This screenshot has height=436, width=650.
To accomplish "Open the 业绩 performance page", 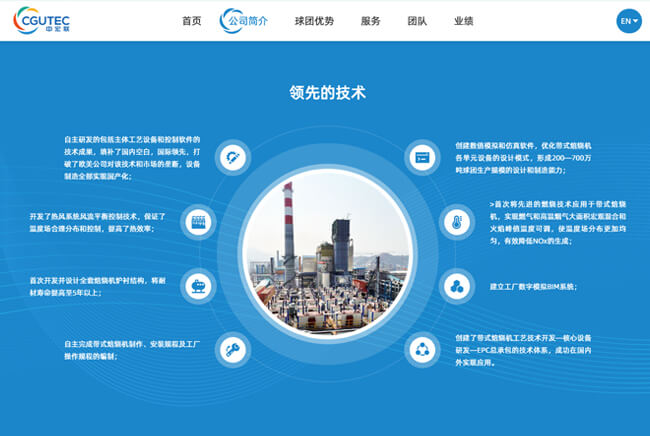I will coord(463,21).
